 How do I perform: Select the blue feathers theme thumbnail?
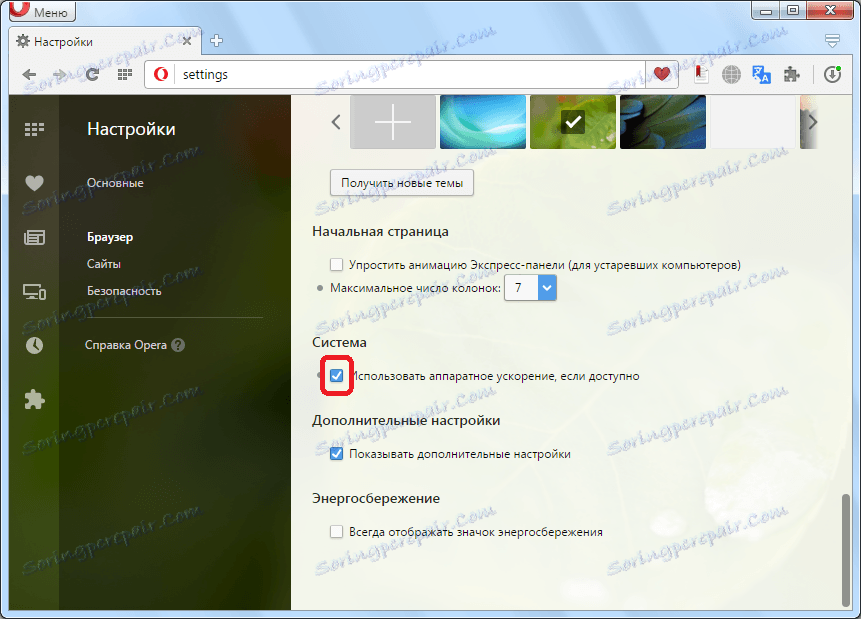point(663,122)
